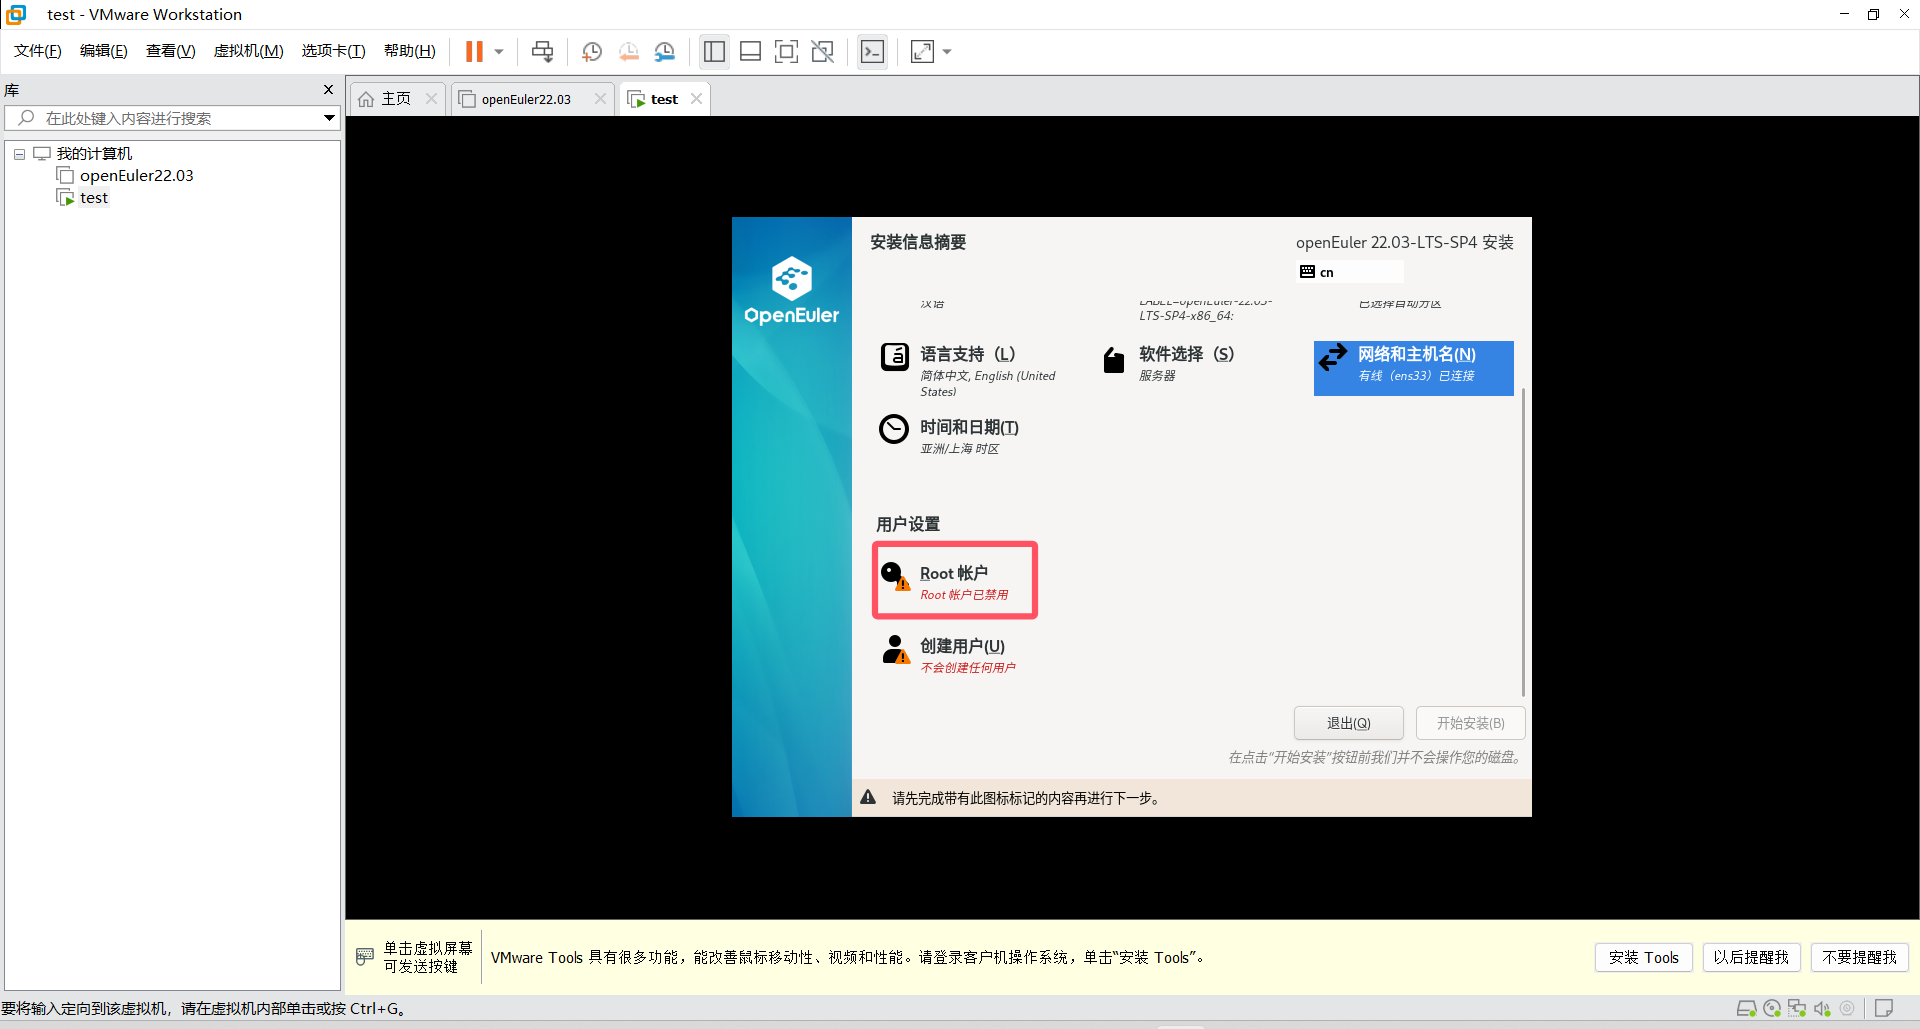Click the 安装 Tools button
The height and width of the screenshot is (1029, 1920).
coord(1643,957)
